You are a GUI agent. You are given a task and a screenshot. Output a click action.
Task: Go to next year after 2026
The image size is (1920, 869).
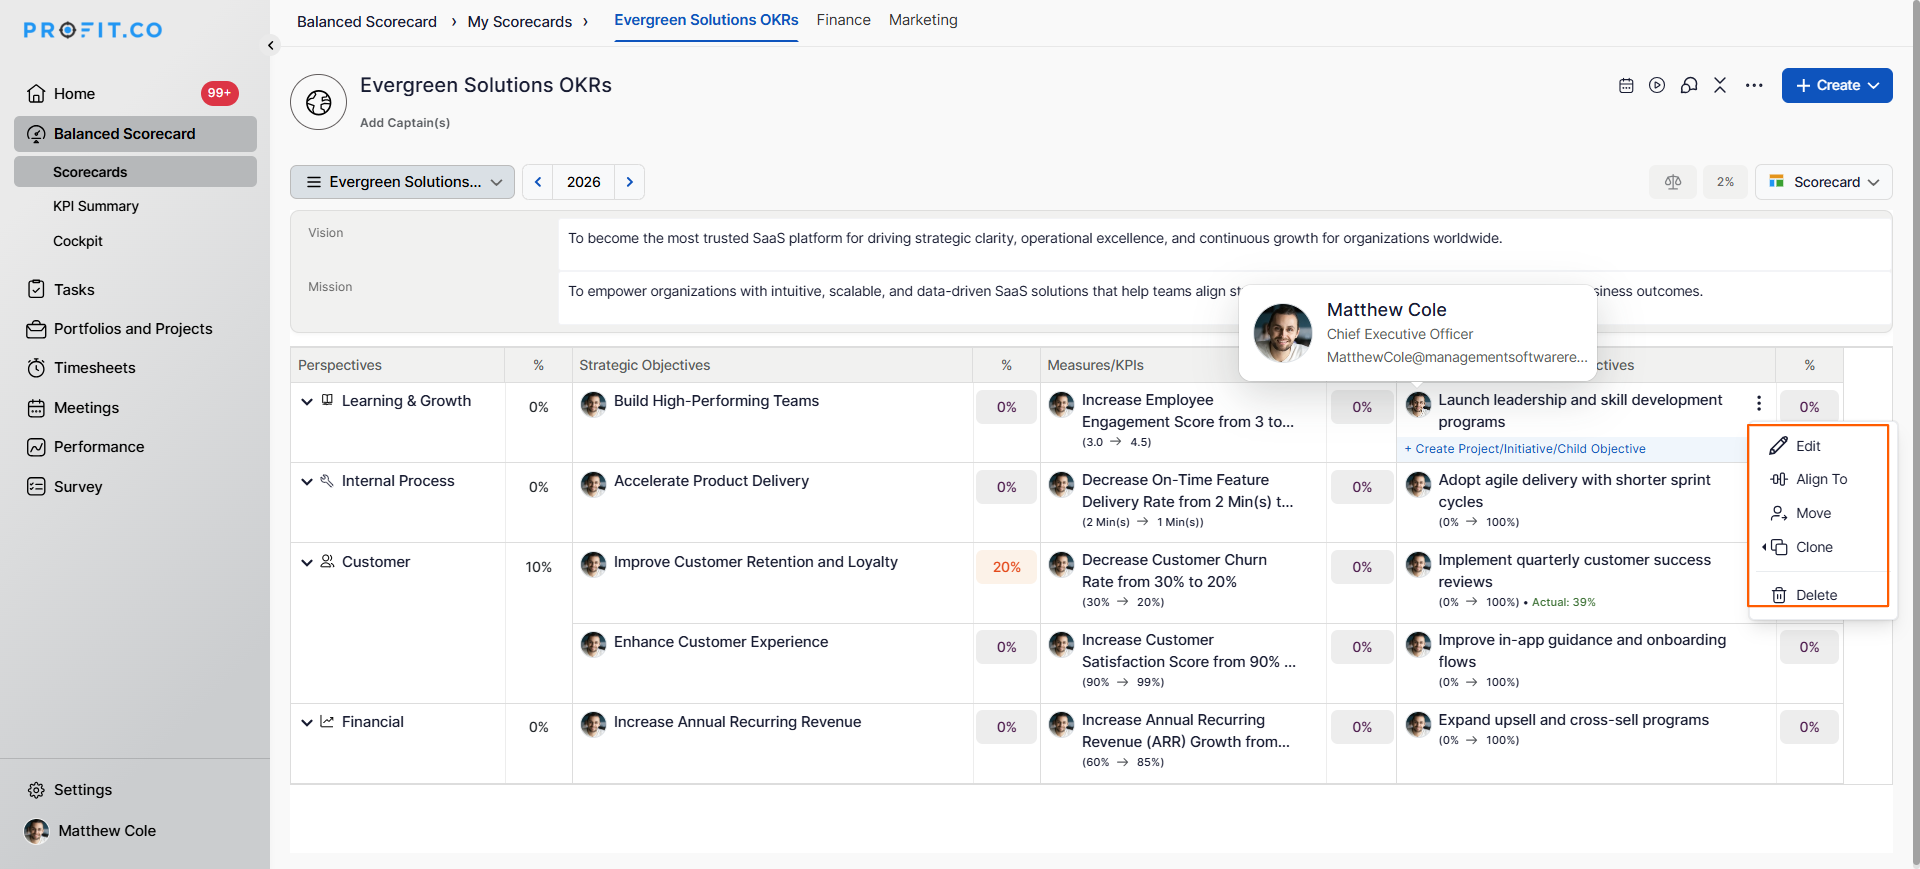(x=630, y=182)
